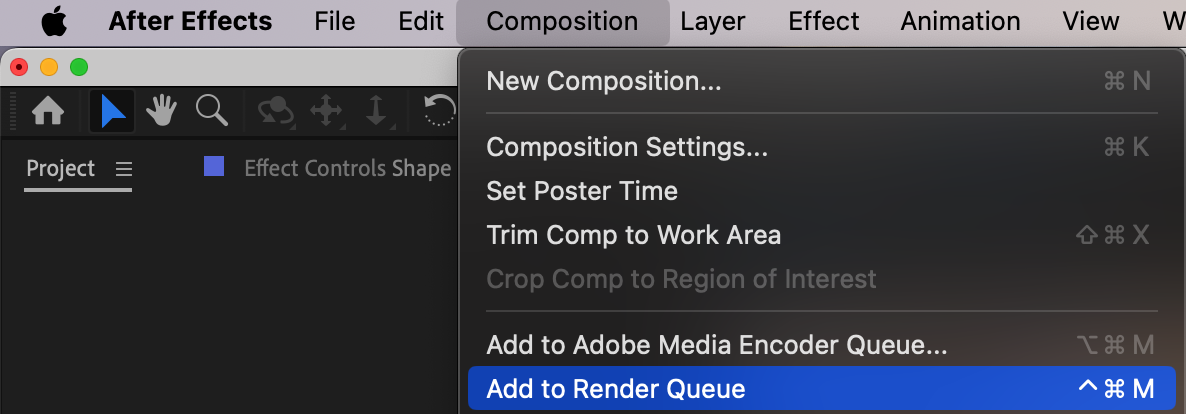1186x414 pixels.
Task: Select the Zoom magnifier tool
Action: 211,110
